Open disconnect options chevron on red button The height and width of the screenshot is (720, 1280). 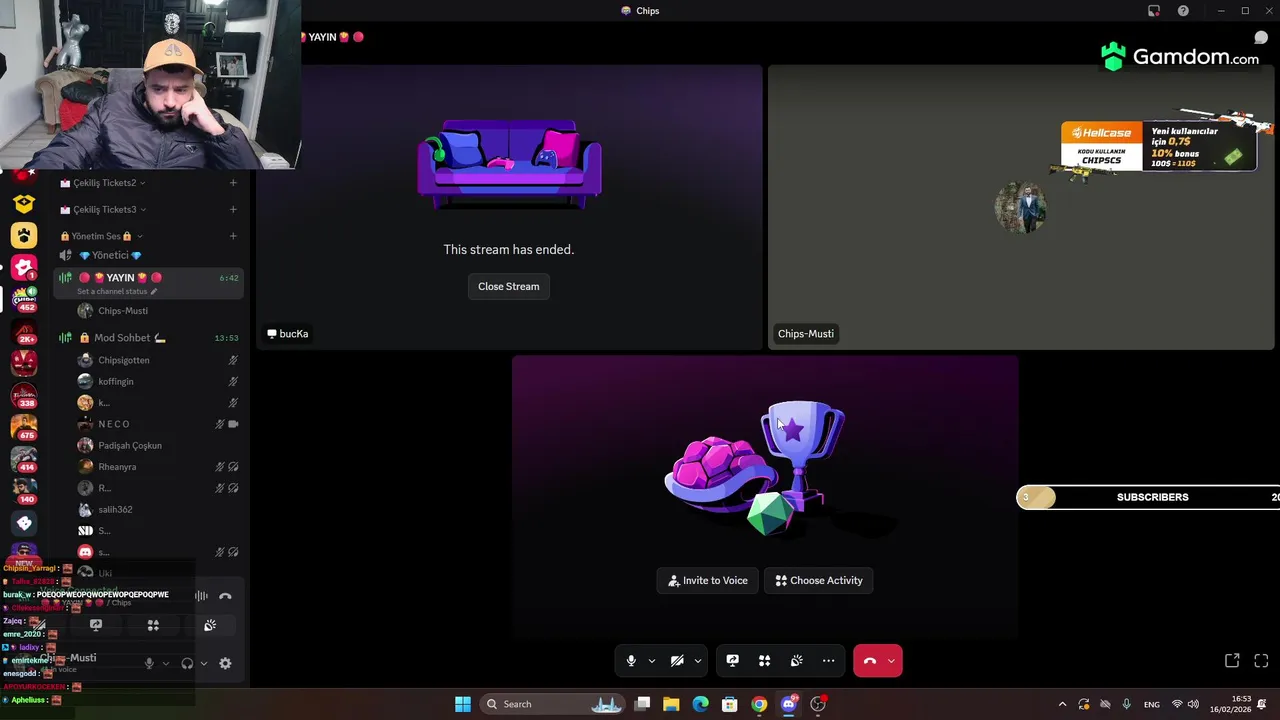click(891, 661)
